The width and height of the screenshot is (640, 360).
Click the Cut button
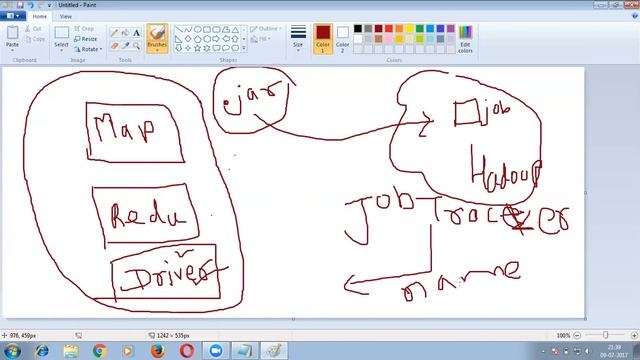click(x=33, y=29)
